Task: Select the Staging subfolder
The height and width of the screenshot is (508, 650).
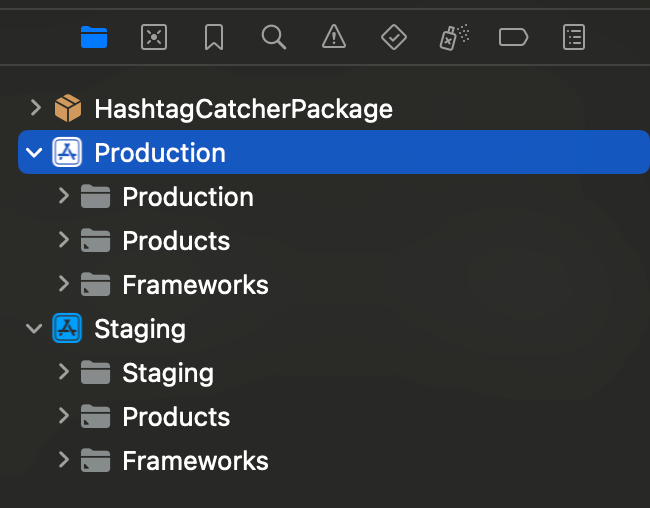Action: 168,373
